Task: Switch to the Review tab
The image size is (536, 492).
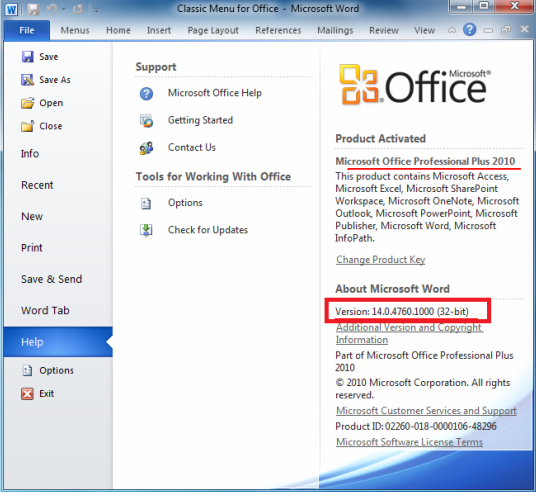Action: 384,30
